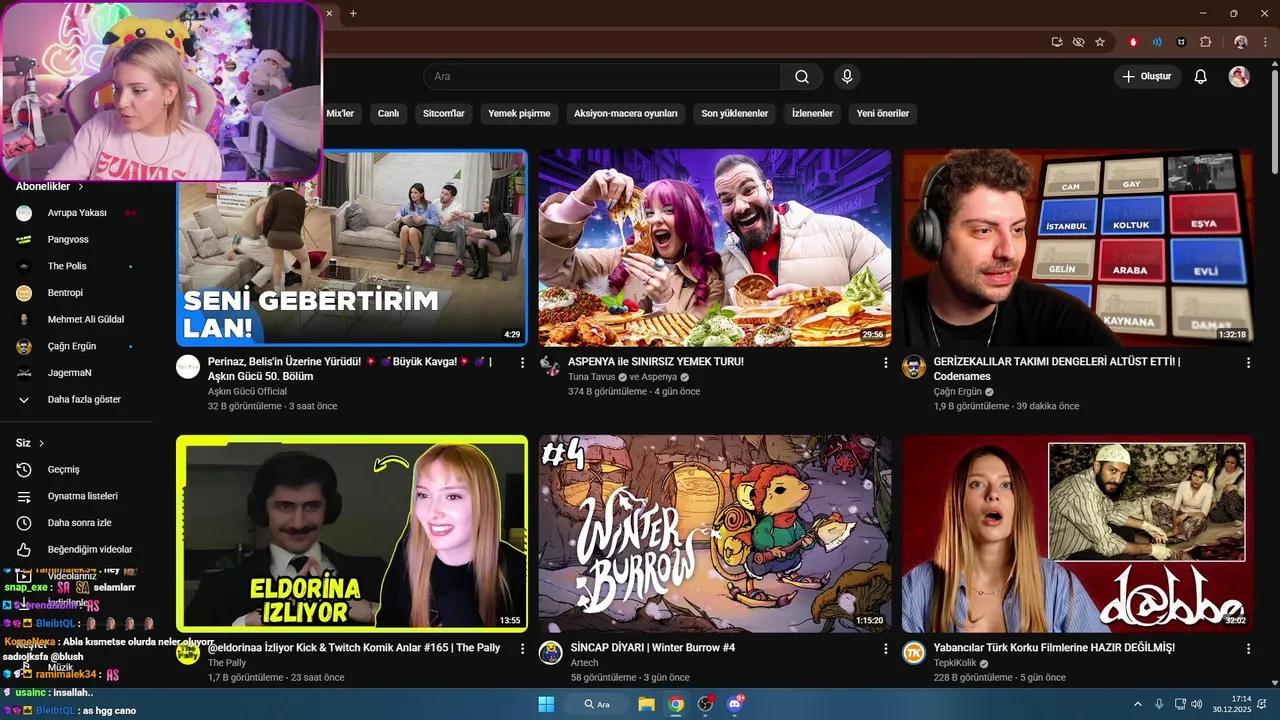This screenshot has height=720, width=1280.
Task: Click the crossed-out eye icon in address bar
Action: pyautogui.click(x=1078, y=42)
